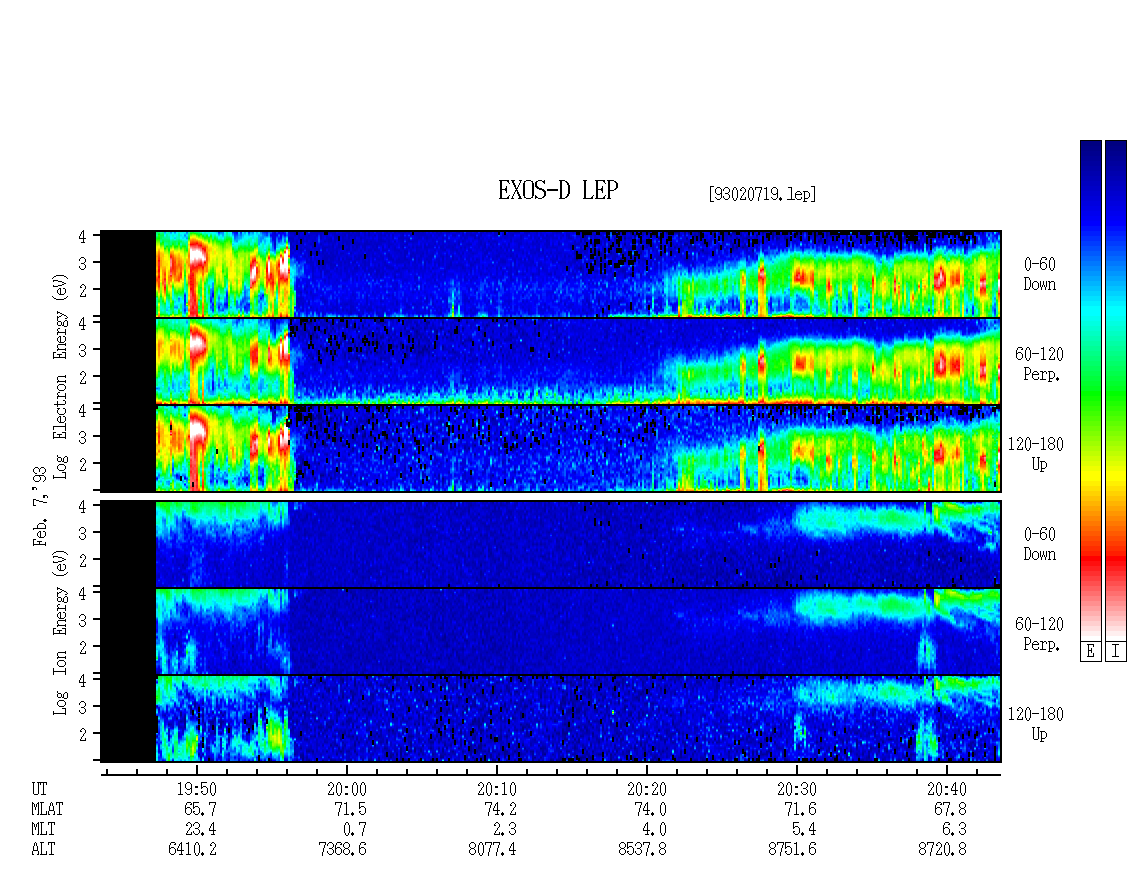This screenshot has width=1130, height=875.
Task: Click the ion 0-60 Down spectrogram panel
Action: click(x=551, y=544)
